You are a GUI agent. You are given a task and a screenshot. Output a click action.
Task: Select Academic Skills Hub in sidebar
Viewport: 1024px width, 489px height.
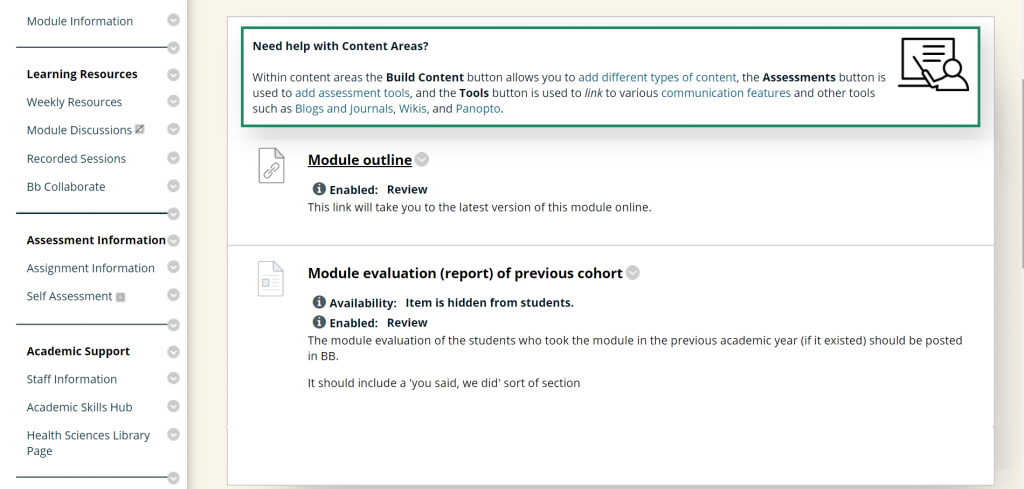(x=80, y=407)
